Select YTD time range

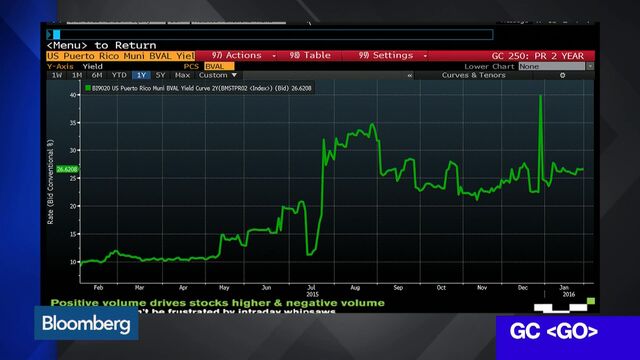click(119, 75)
